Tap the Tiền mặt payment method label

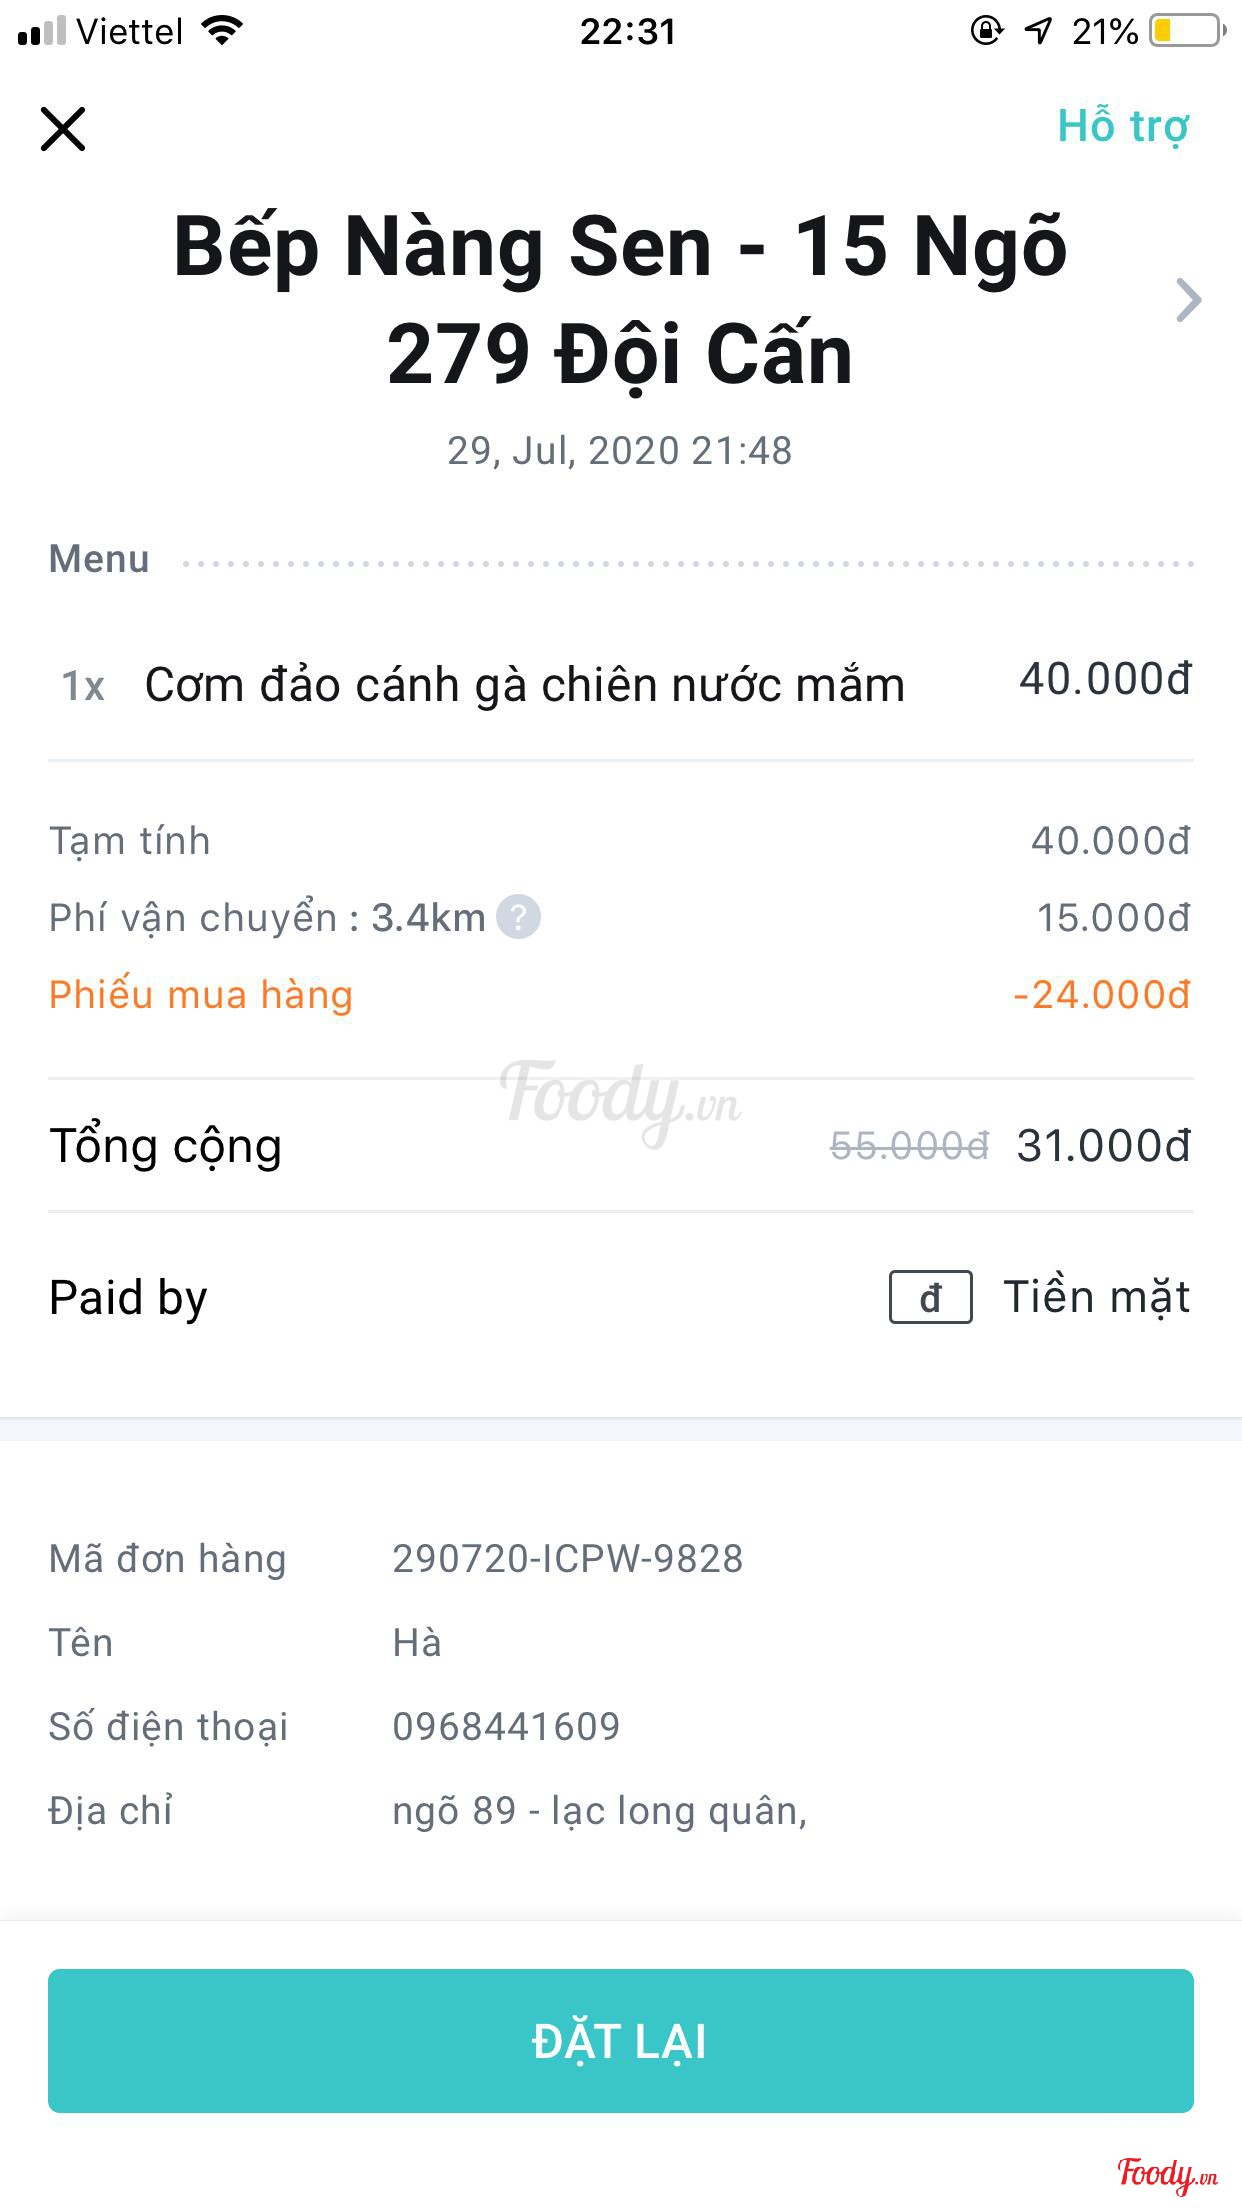coord(1096,1297)
